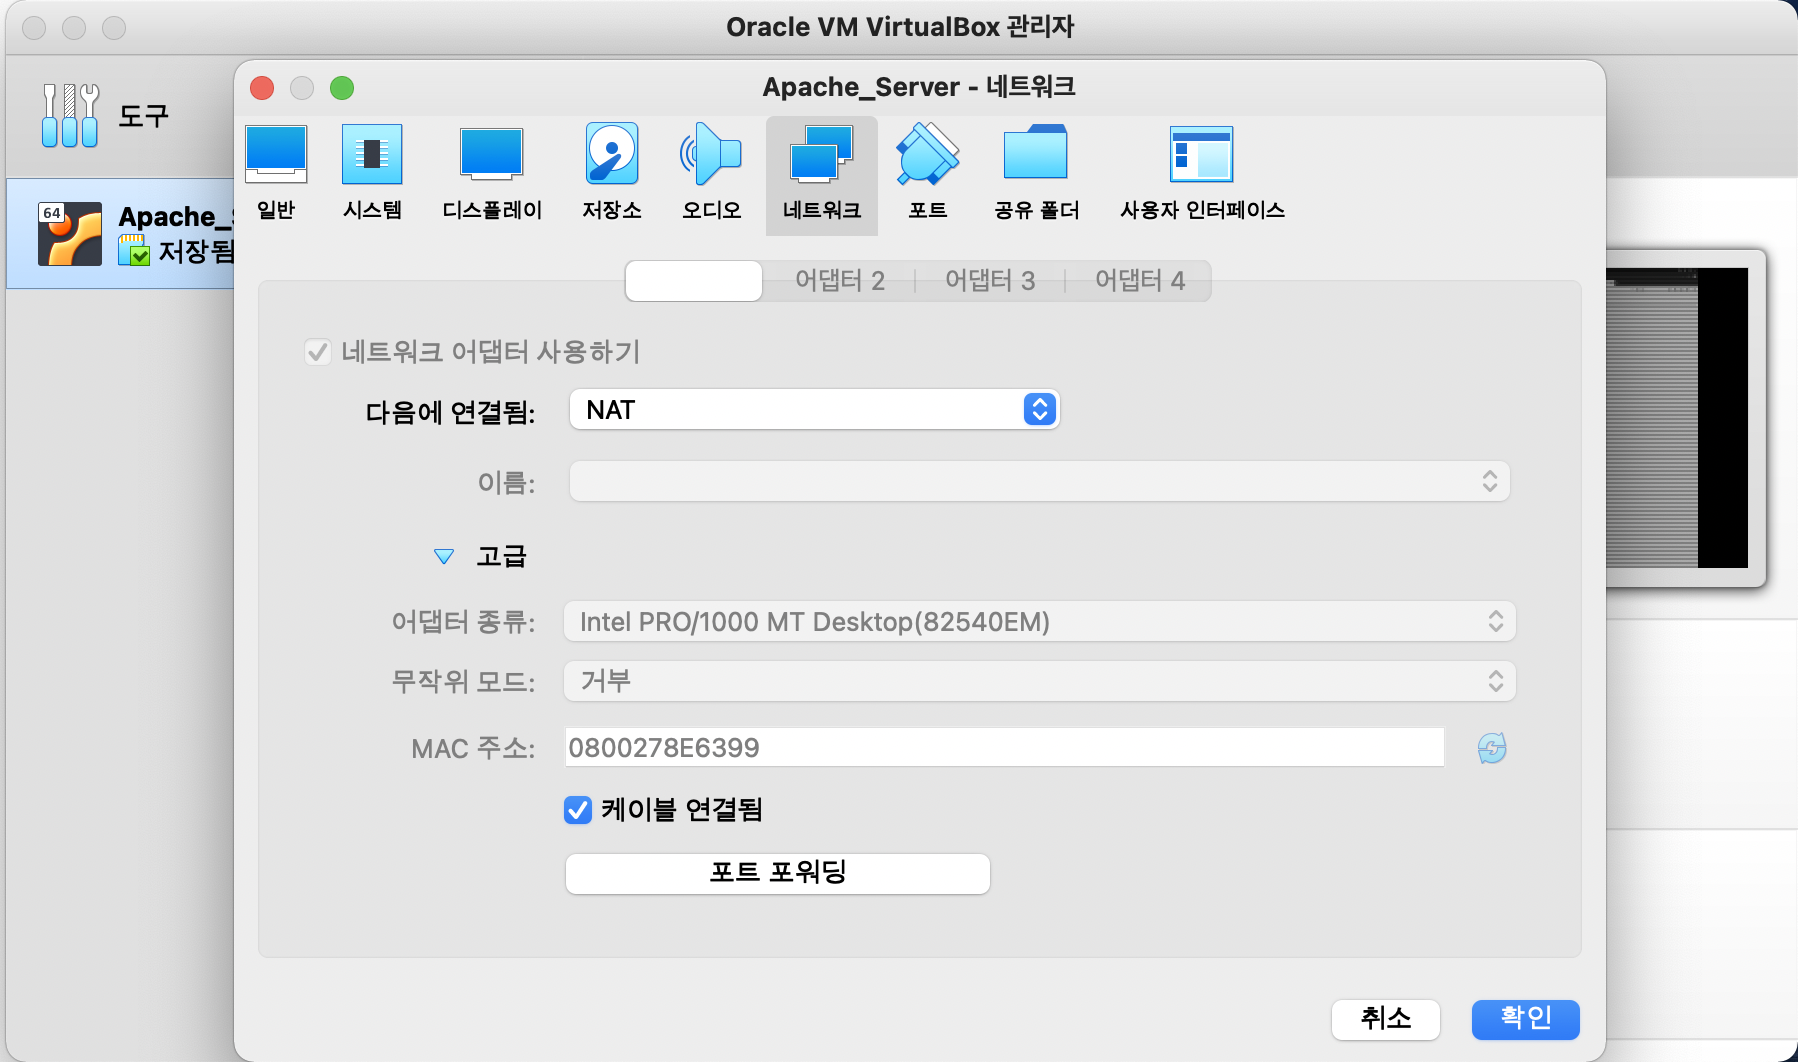The image size is (1798, 1062).
Task: Click the saved-state icon beside 저장됨
Action: [x=134, y=250]
